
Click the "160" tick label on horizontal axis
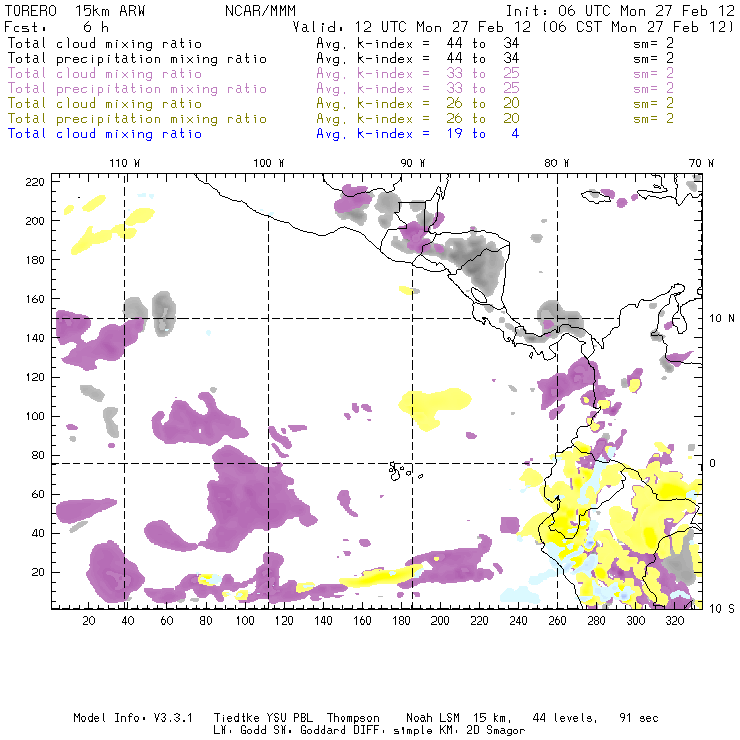coord(362,621)
